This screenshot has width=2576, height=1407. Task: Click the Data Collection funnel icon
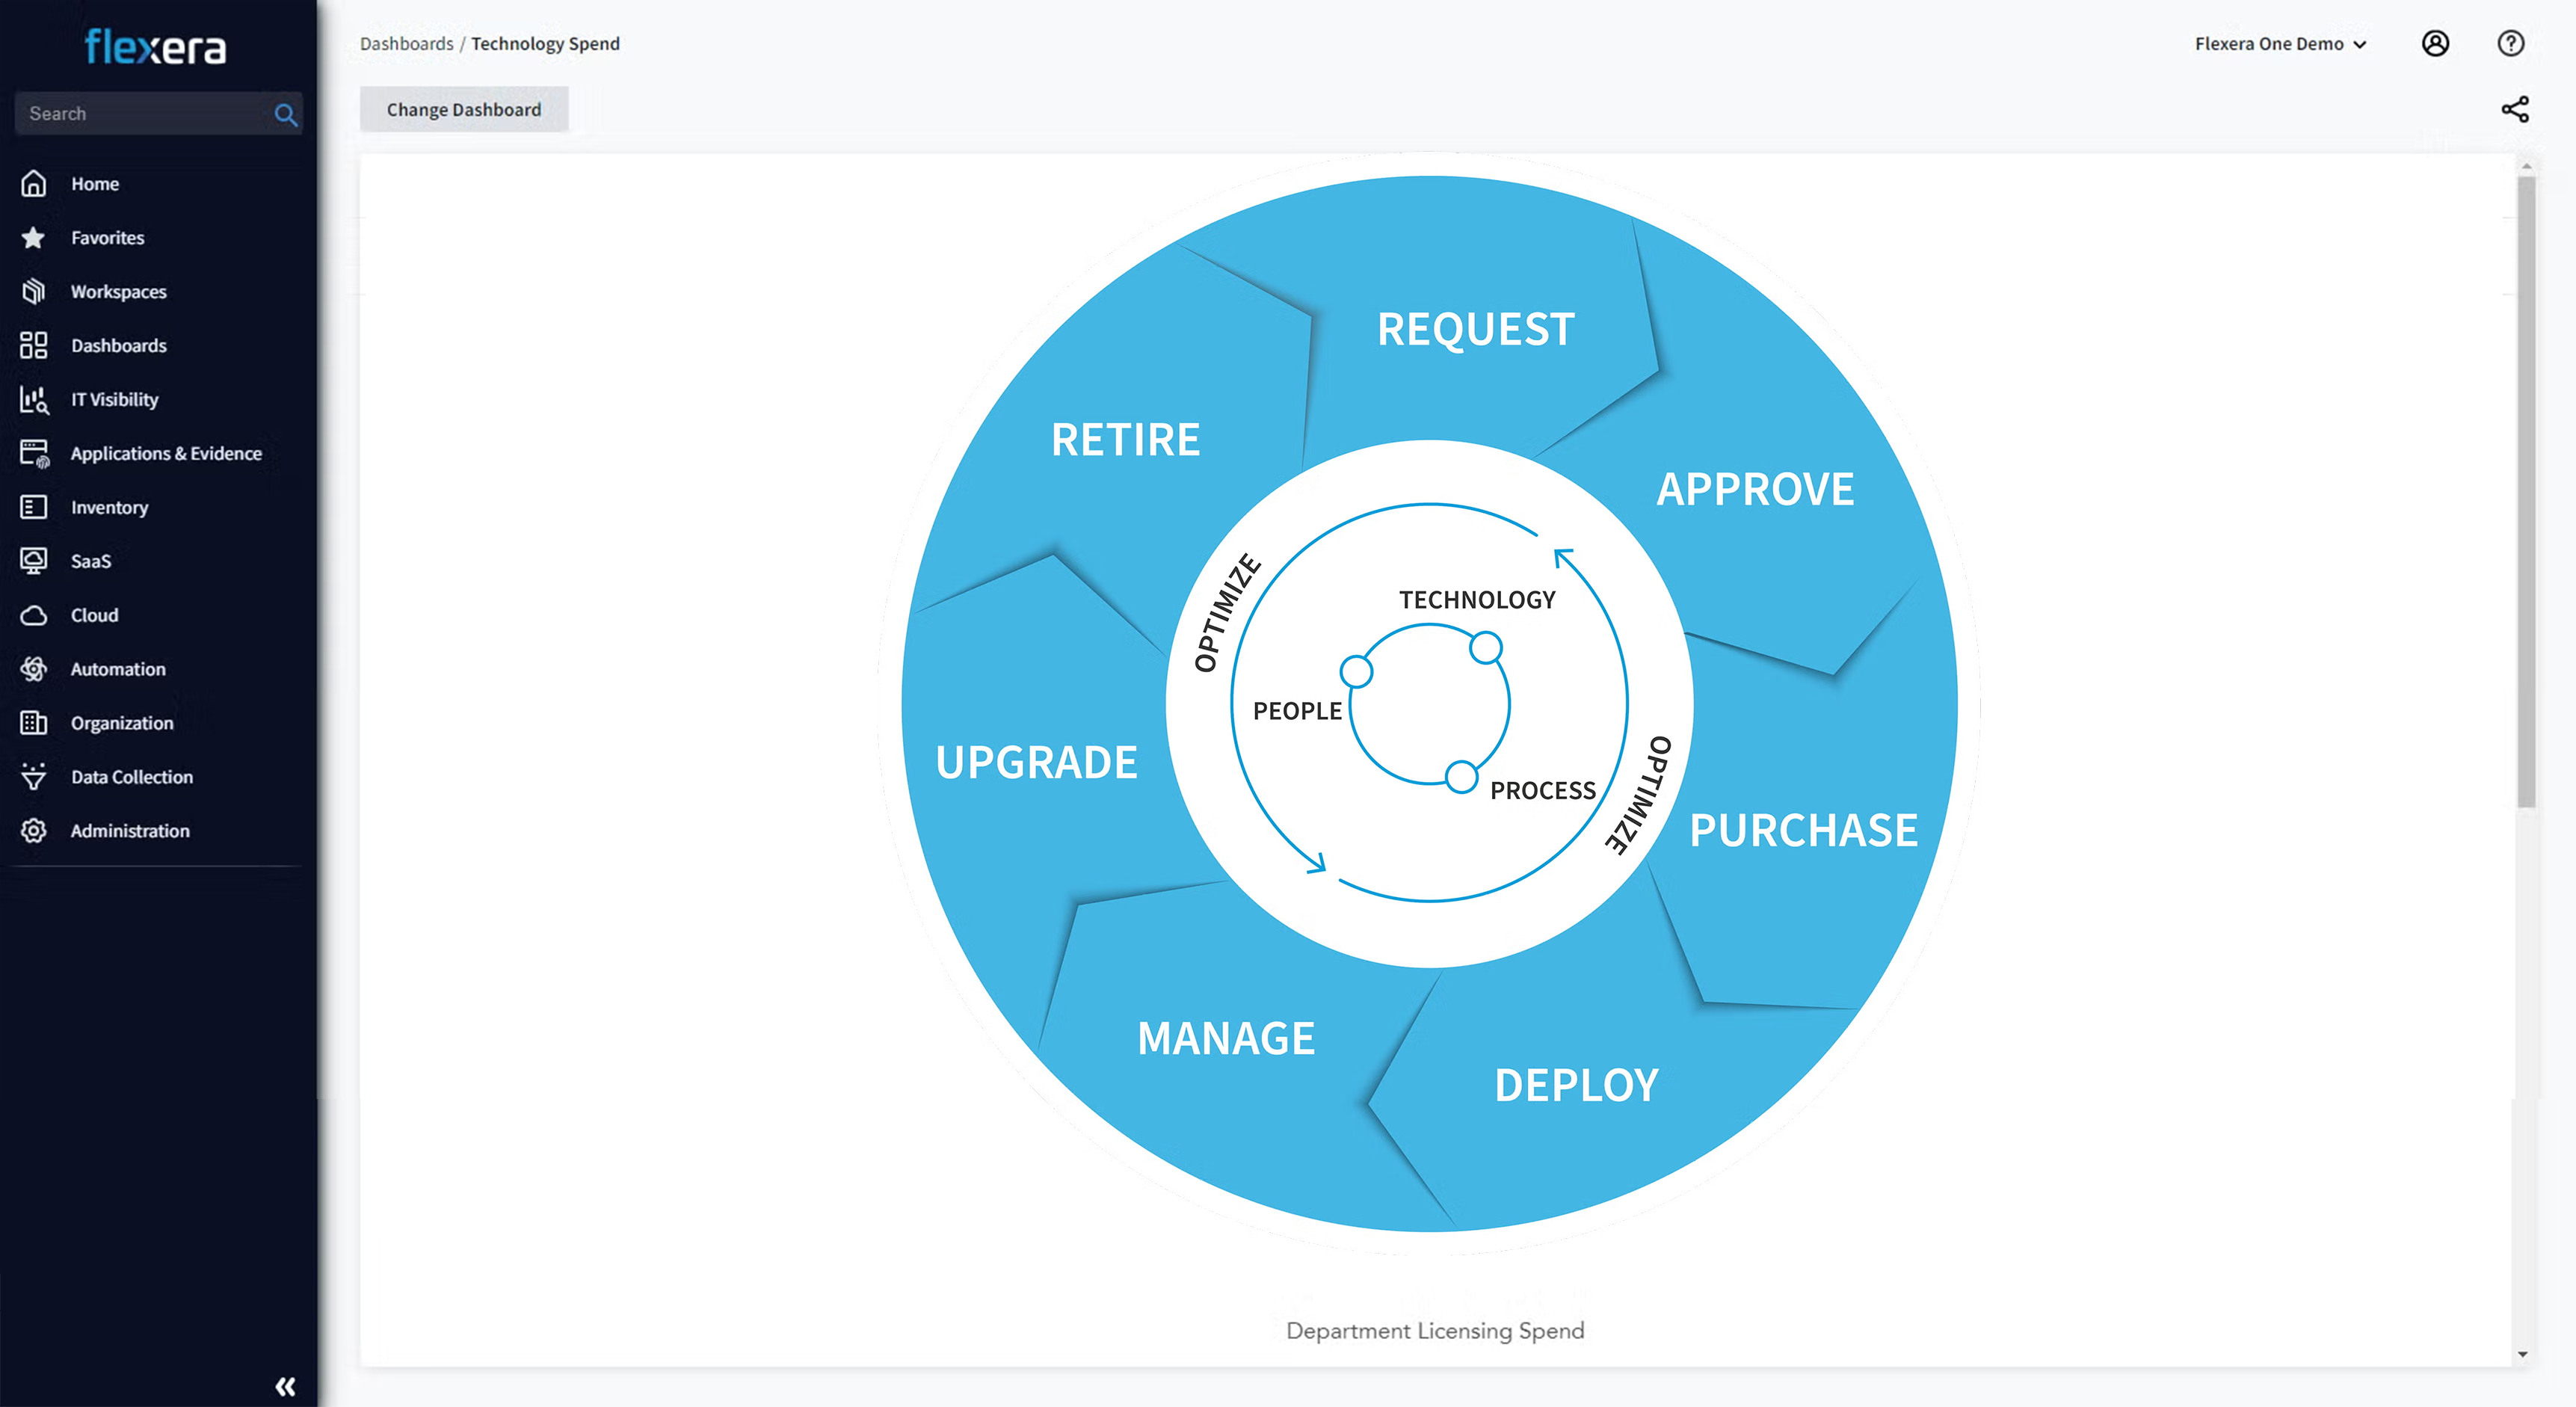tap(34, 777)
